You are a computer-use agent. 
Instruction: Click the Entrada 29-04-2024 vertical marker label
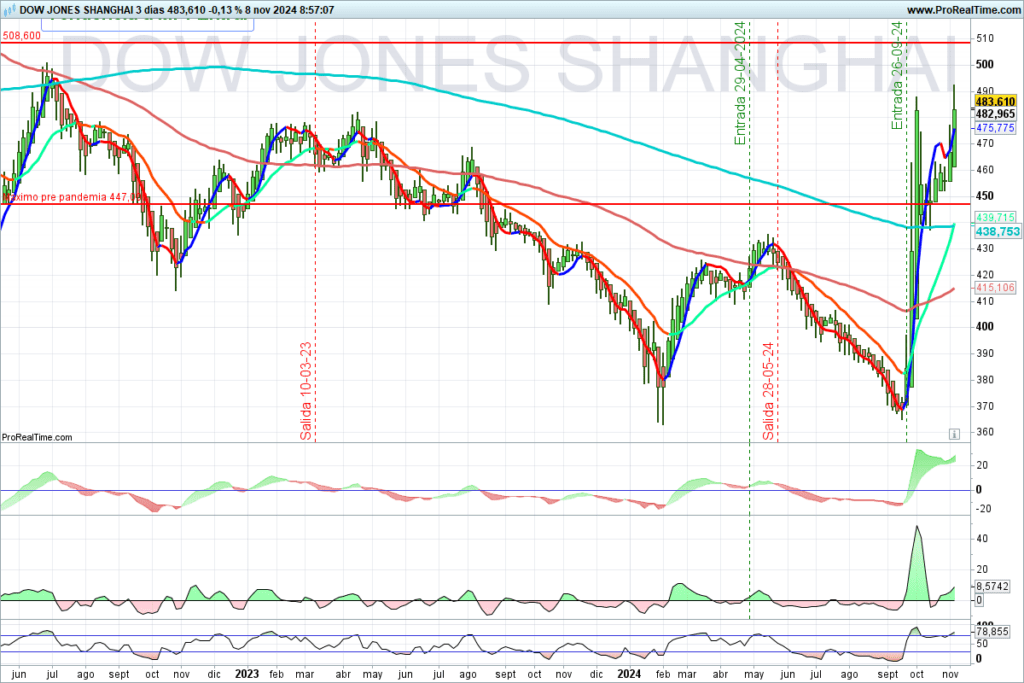[x=740, y=84]
